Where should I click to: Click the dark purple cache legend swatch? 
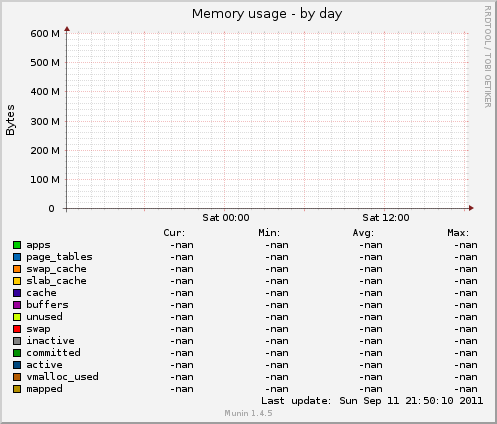click(17, 293)
